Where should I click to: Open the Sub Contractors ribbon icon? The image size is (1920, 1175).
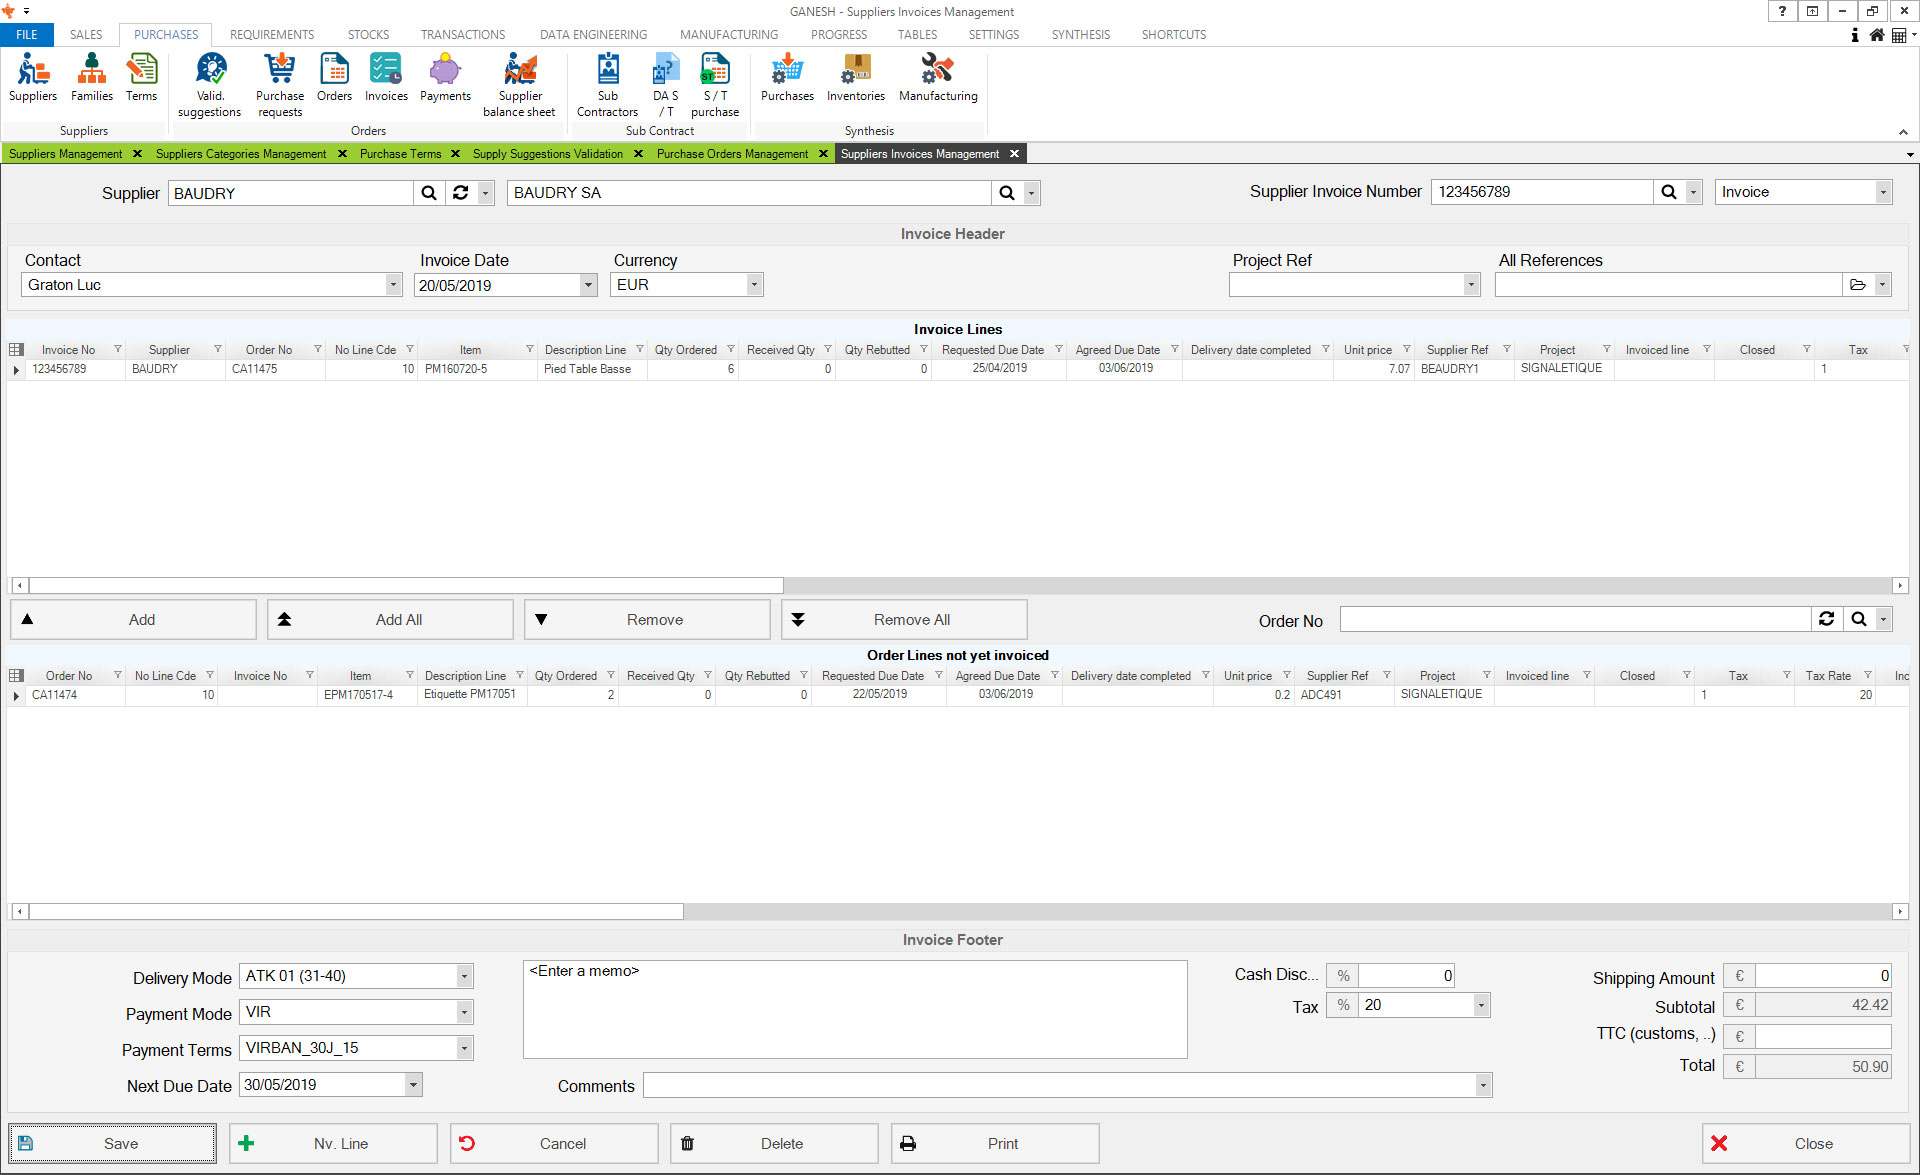[607, 84]
